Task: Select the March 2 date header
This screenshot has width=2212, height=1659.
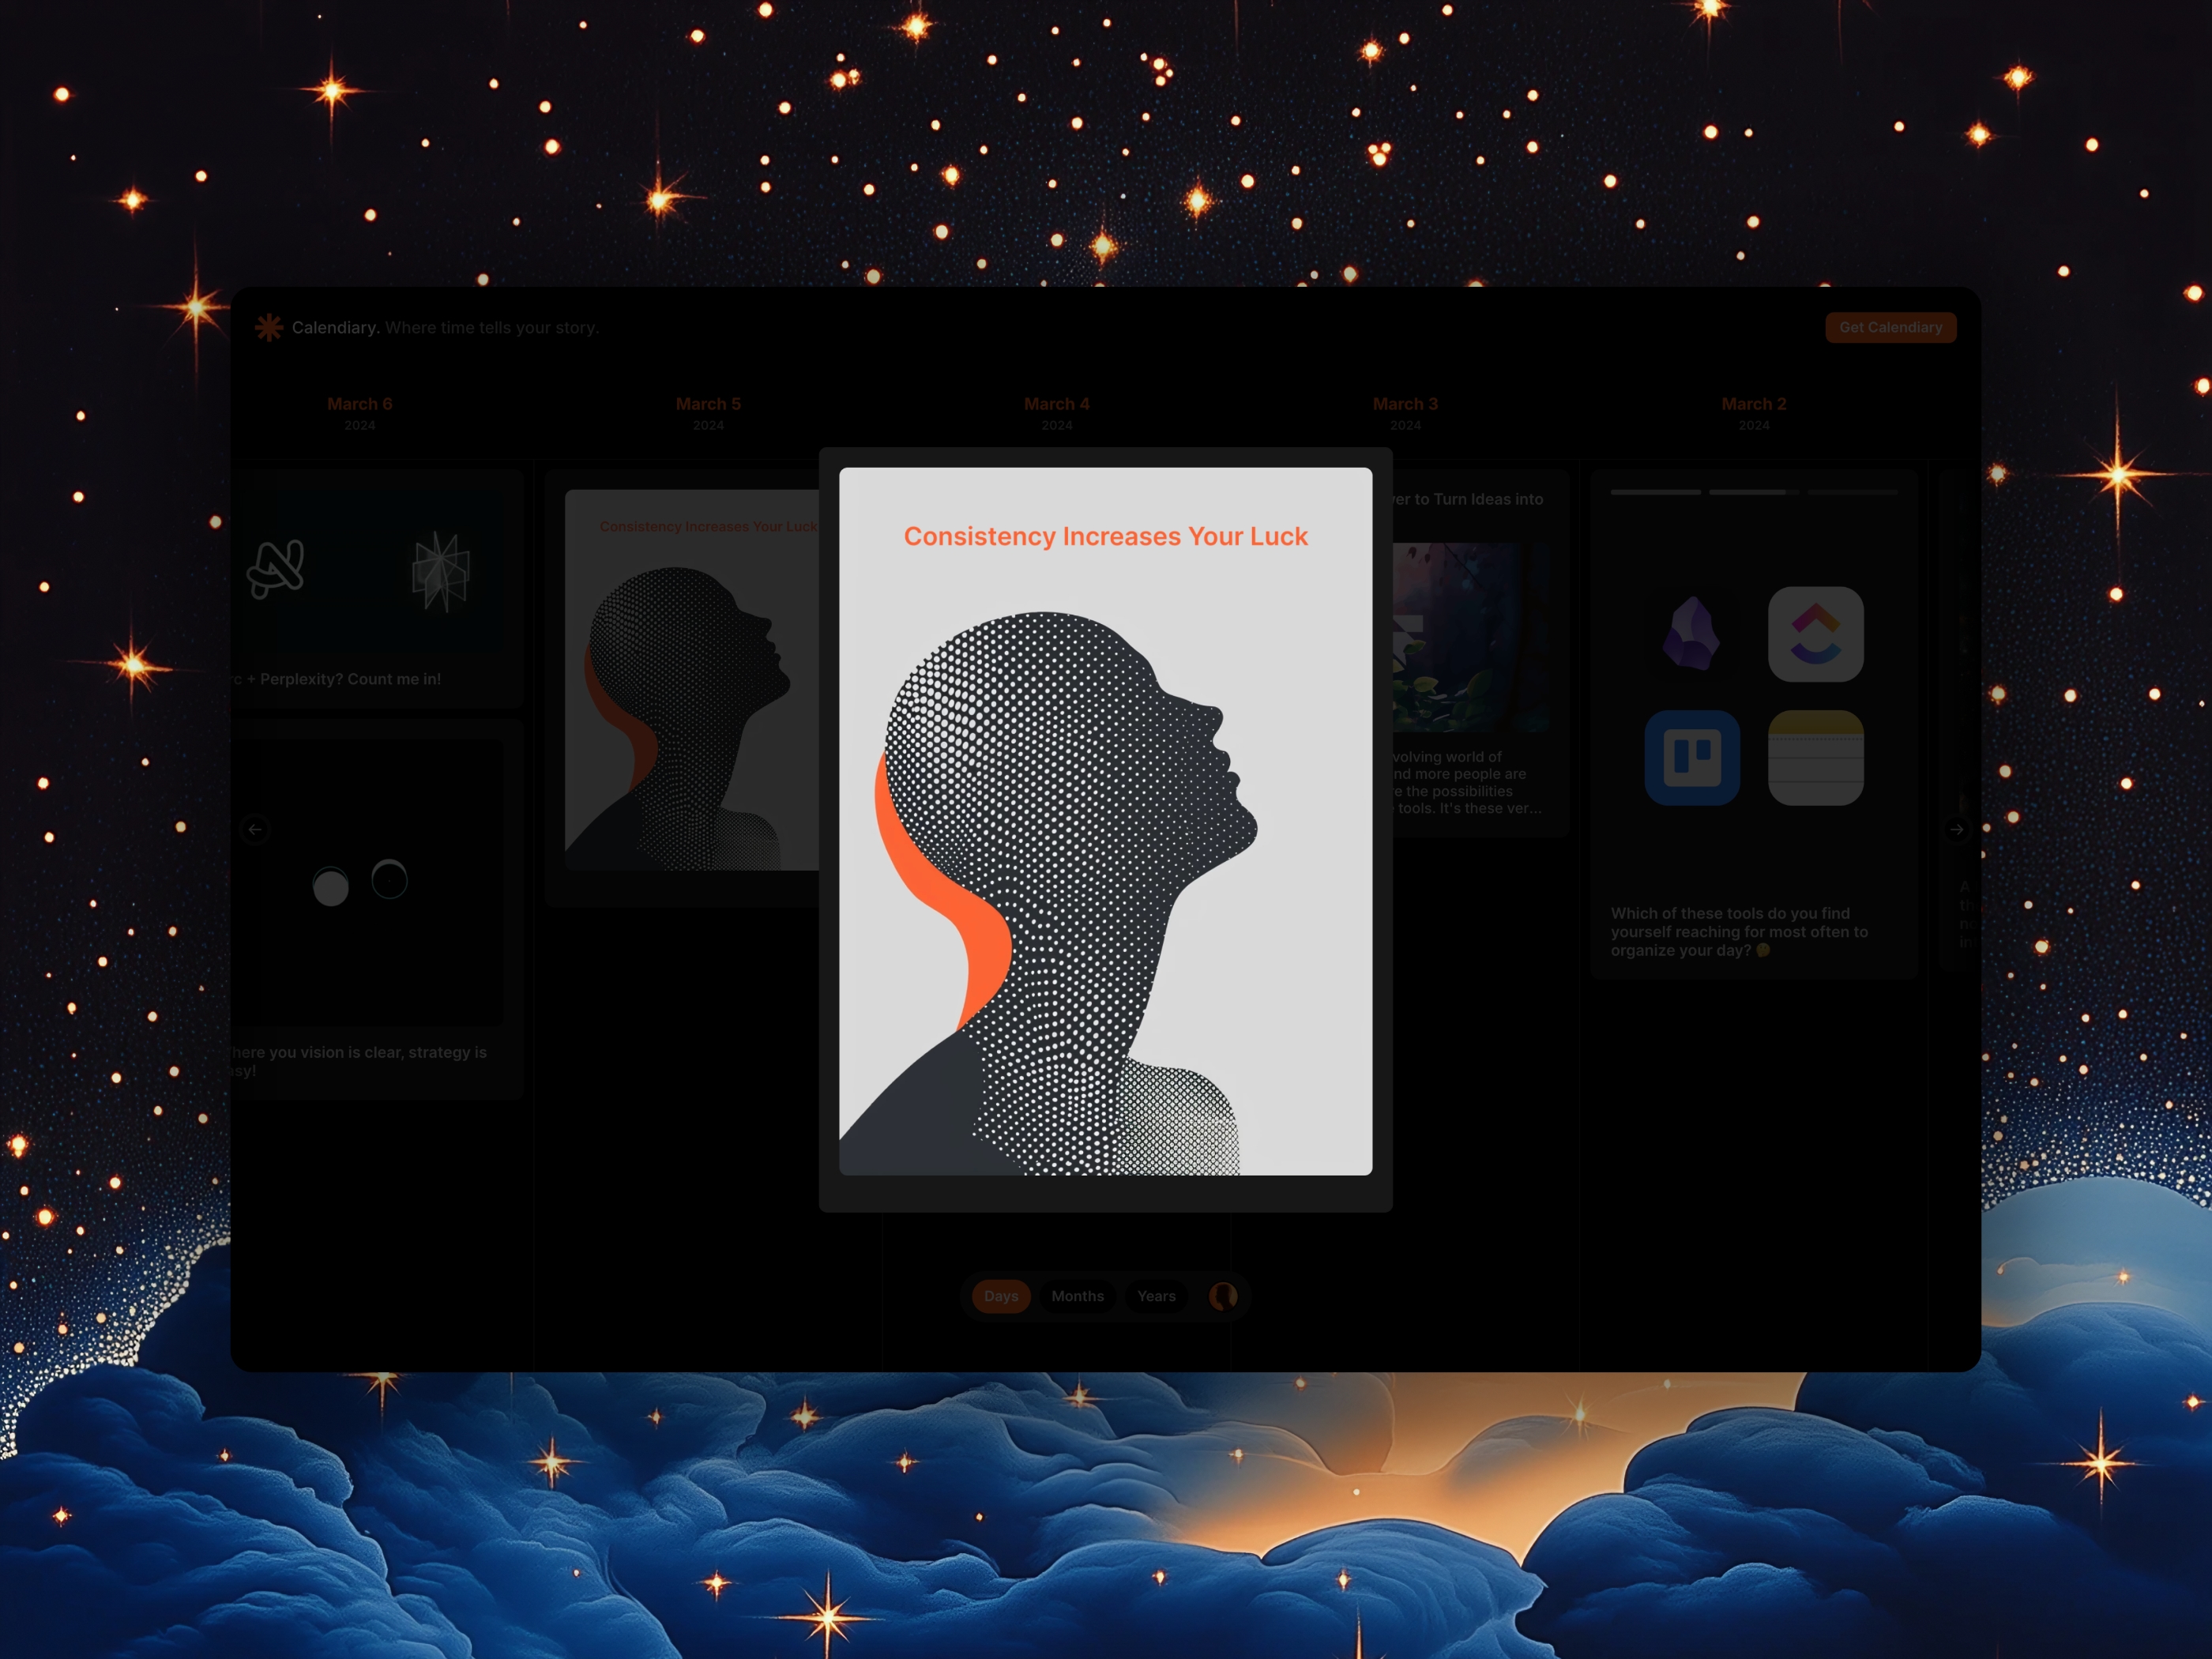Action: click(x=1754, y=403)
